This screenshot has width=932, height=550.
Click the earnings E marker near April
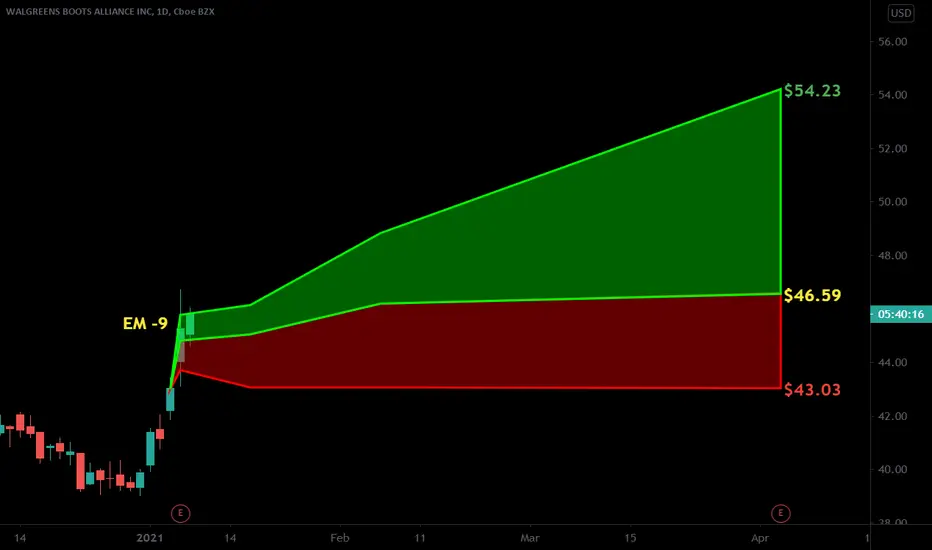780,513
